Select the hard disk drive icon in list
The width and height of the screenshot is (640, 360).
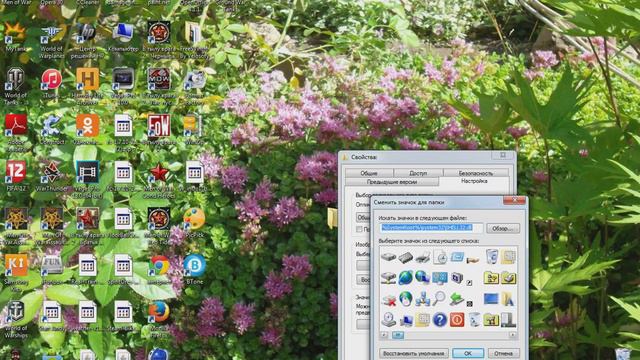click(x=388, y=258)
